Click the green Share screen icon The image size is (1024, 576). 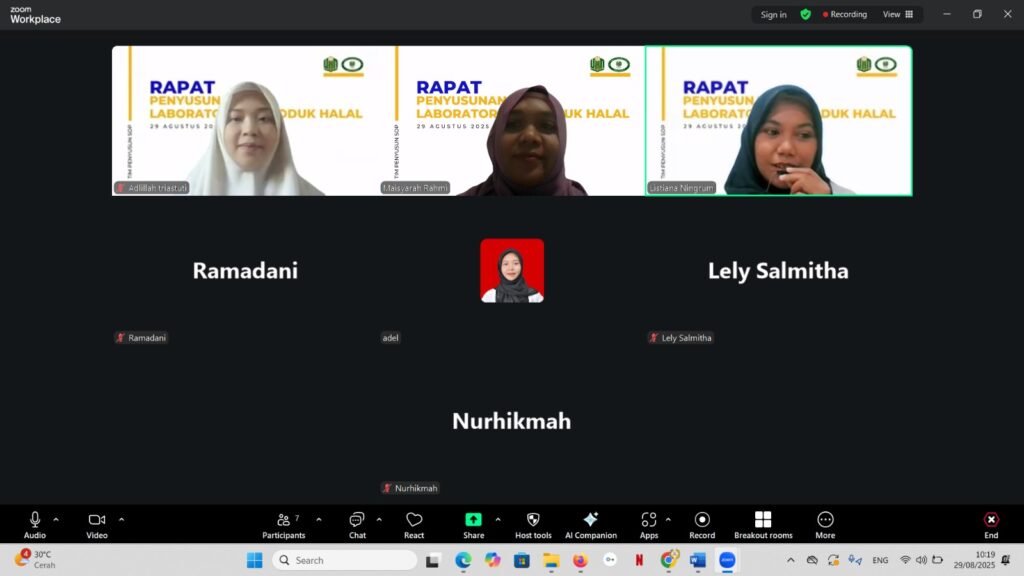[473, 520]
